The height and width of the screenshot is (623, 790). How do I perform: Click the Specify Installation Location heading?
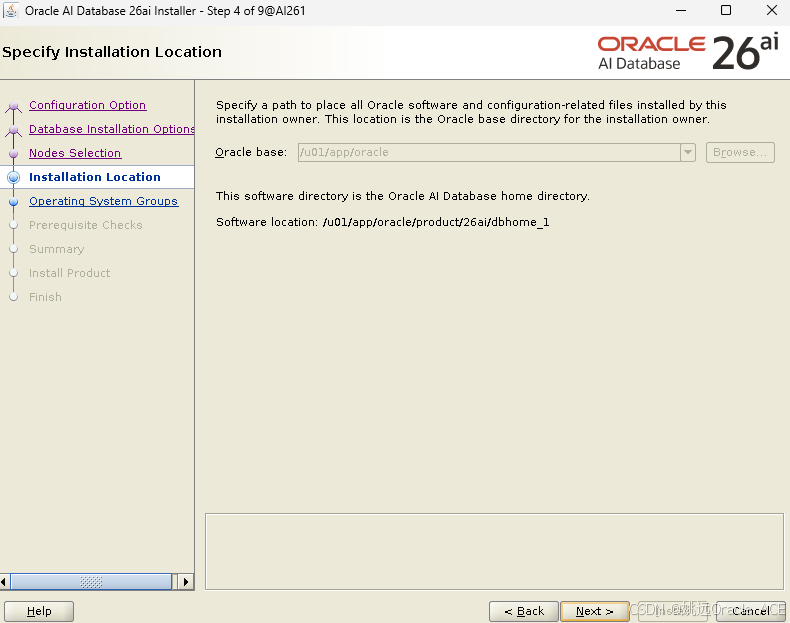(112, 52)
